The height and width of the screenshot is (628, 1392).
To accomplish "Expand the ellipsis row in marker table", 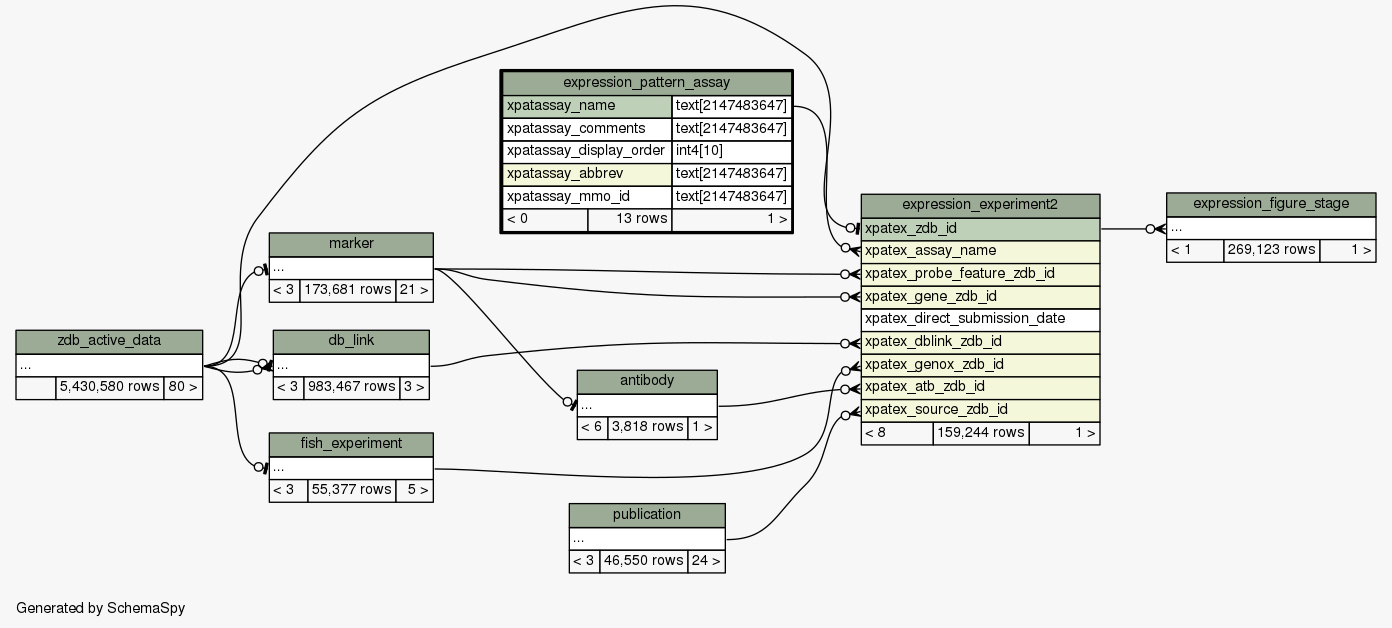I will point(350,268).
